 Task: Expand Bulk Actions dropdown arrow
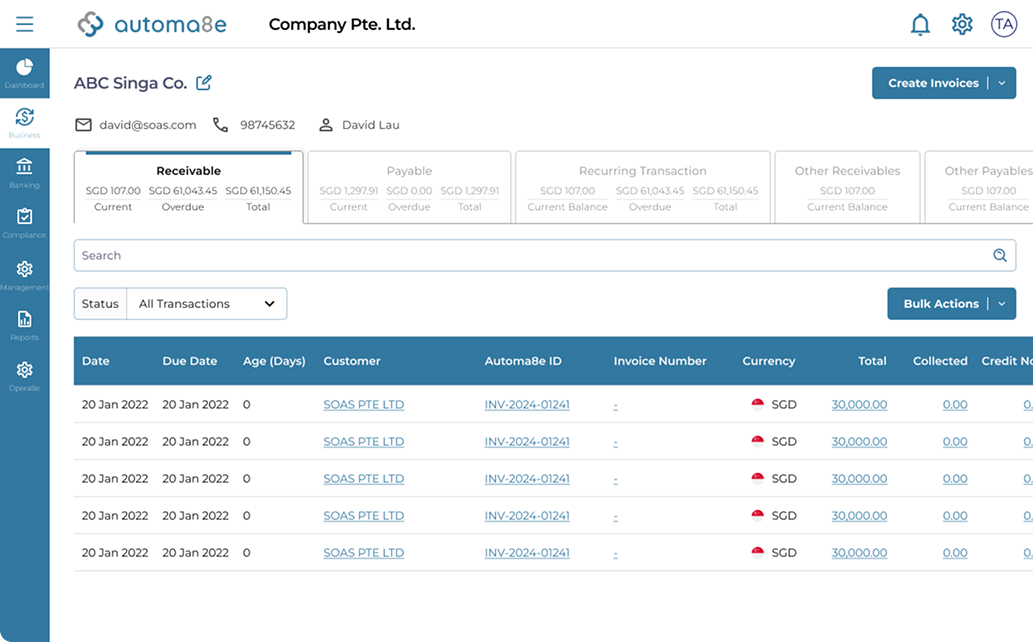pos(1001,304)
